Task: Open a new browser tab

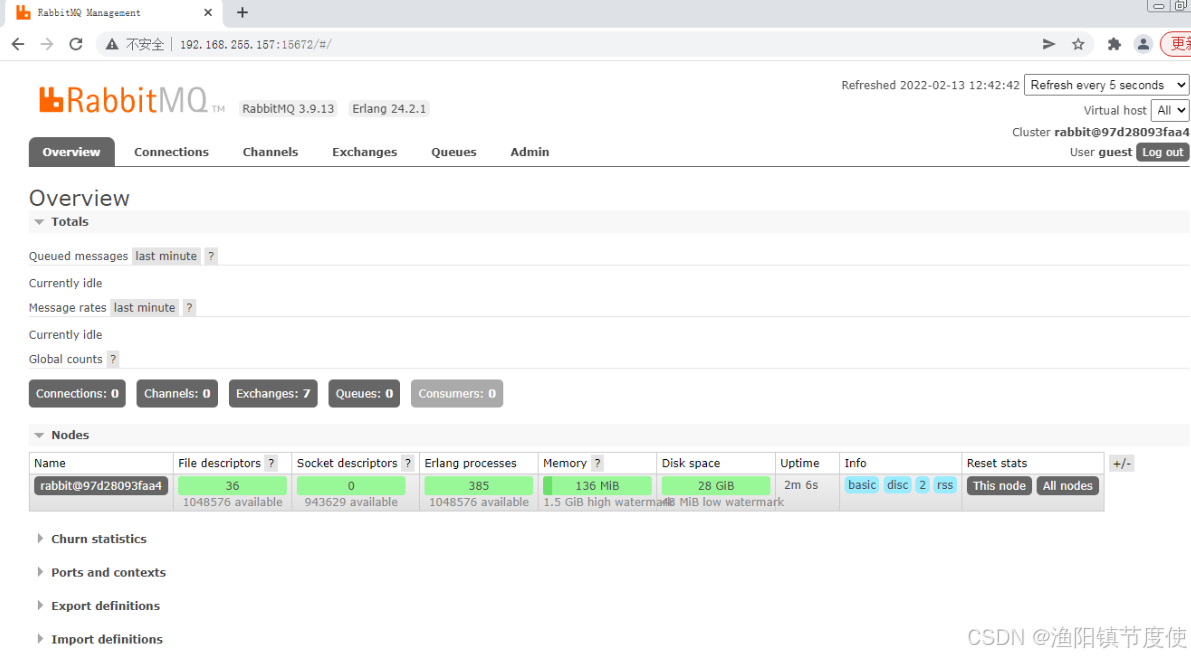Action: click(x=242, y=12)
